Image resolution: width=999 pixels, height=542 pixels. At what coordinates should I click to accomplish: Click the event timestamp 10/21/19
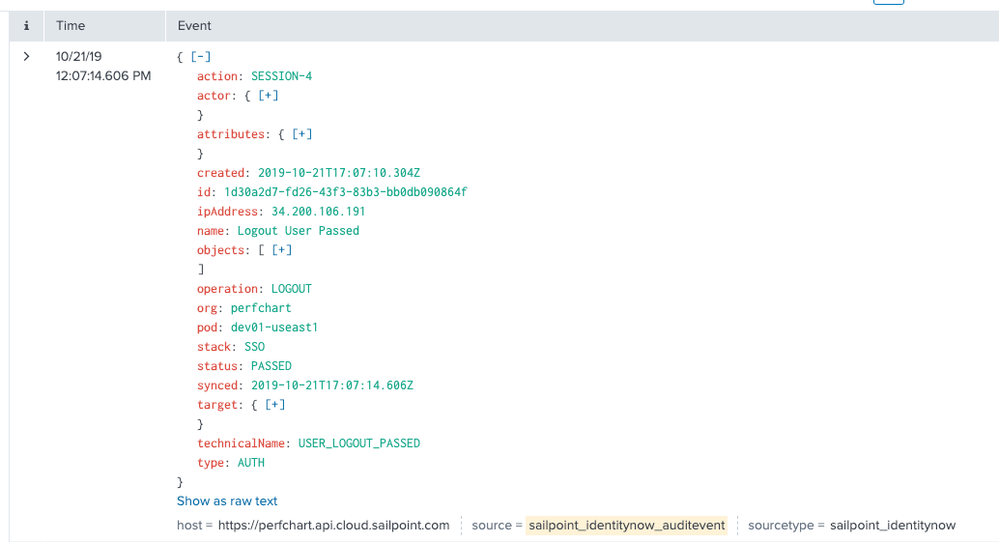(79, 57)
